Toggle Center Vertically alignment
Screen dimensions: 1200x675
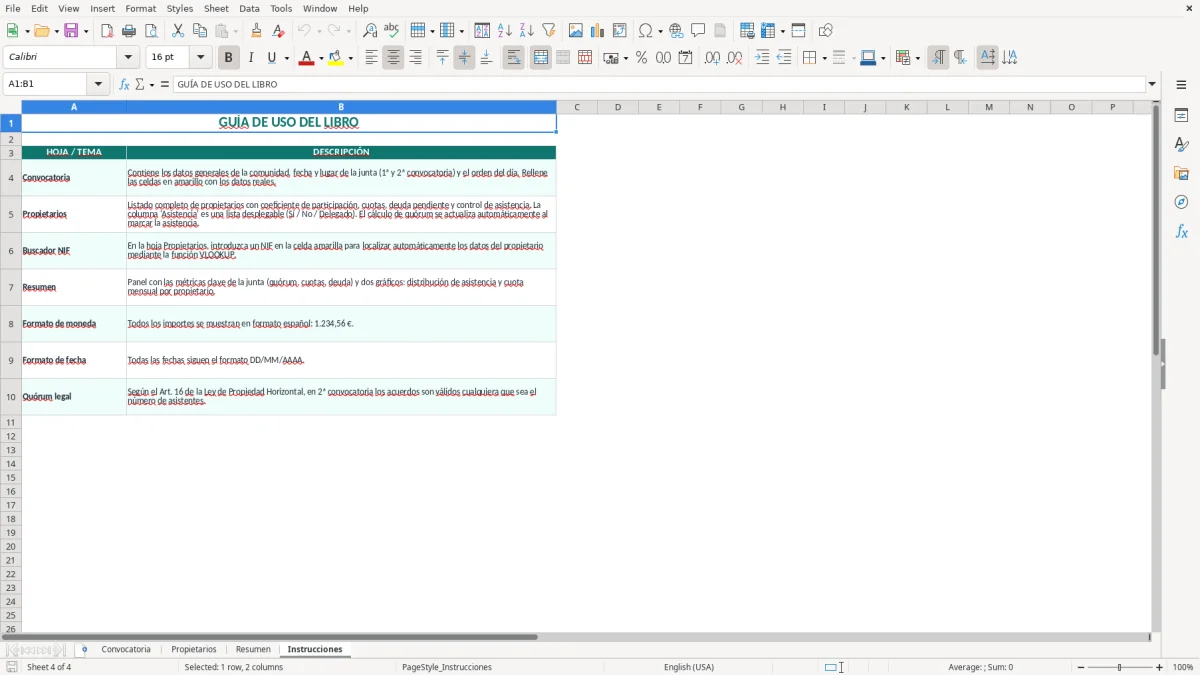464,58
